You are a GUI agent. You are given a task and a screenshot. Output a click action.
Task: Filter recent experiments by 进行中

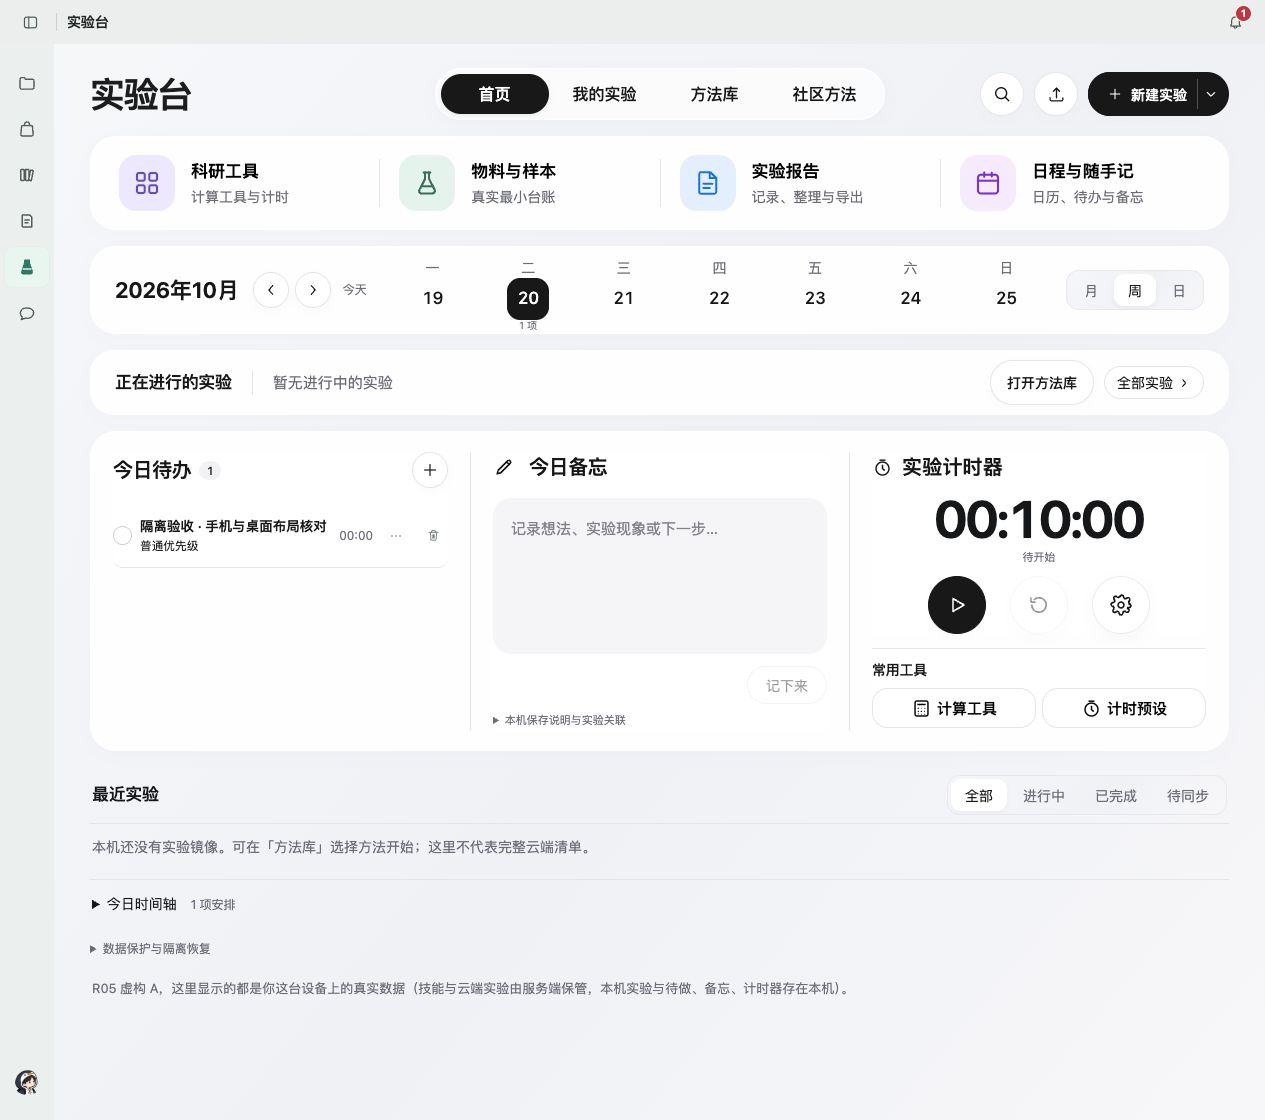tap(1044, 796)
